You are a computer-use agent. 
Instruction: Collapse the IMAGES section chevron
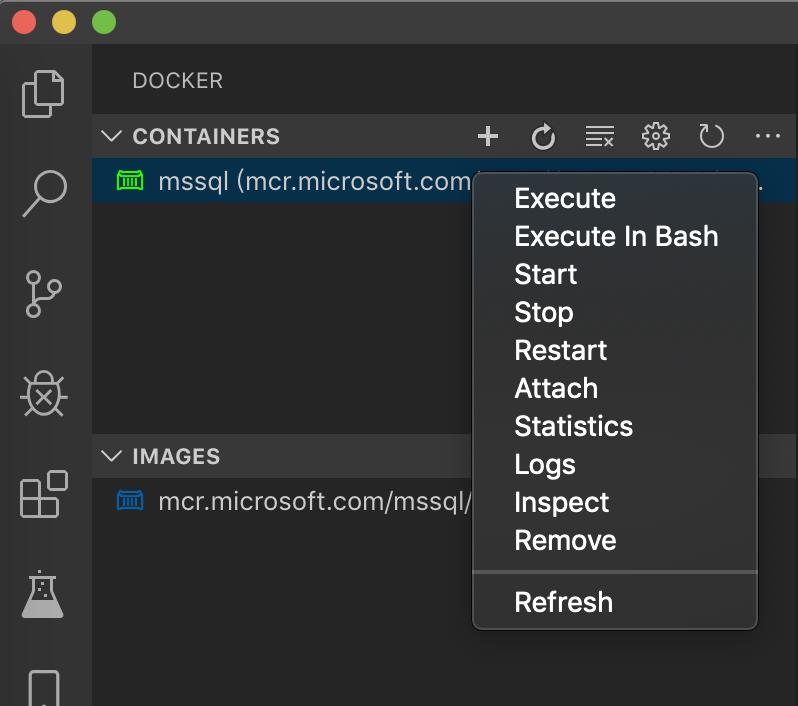(x=111, y=456)
